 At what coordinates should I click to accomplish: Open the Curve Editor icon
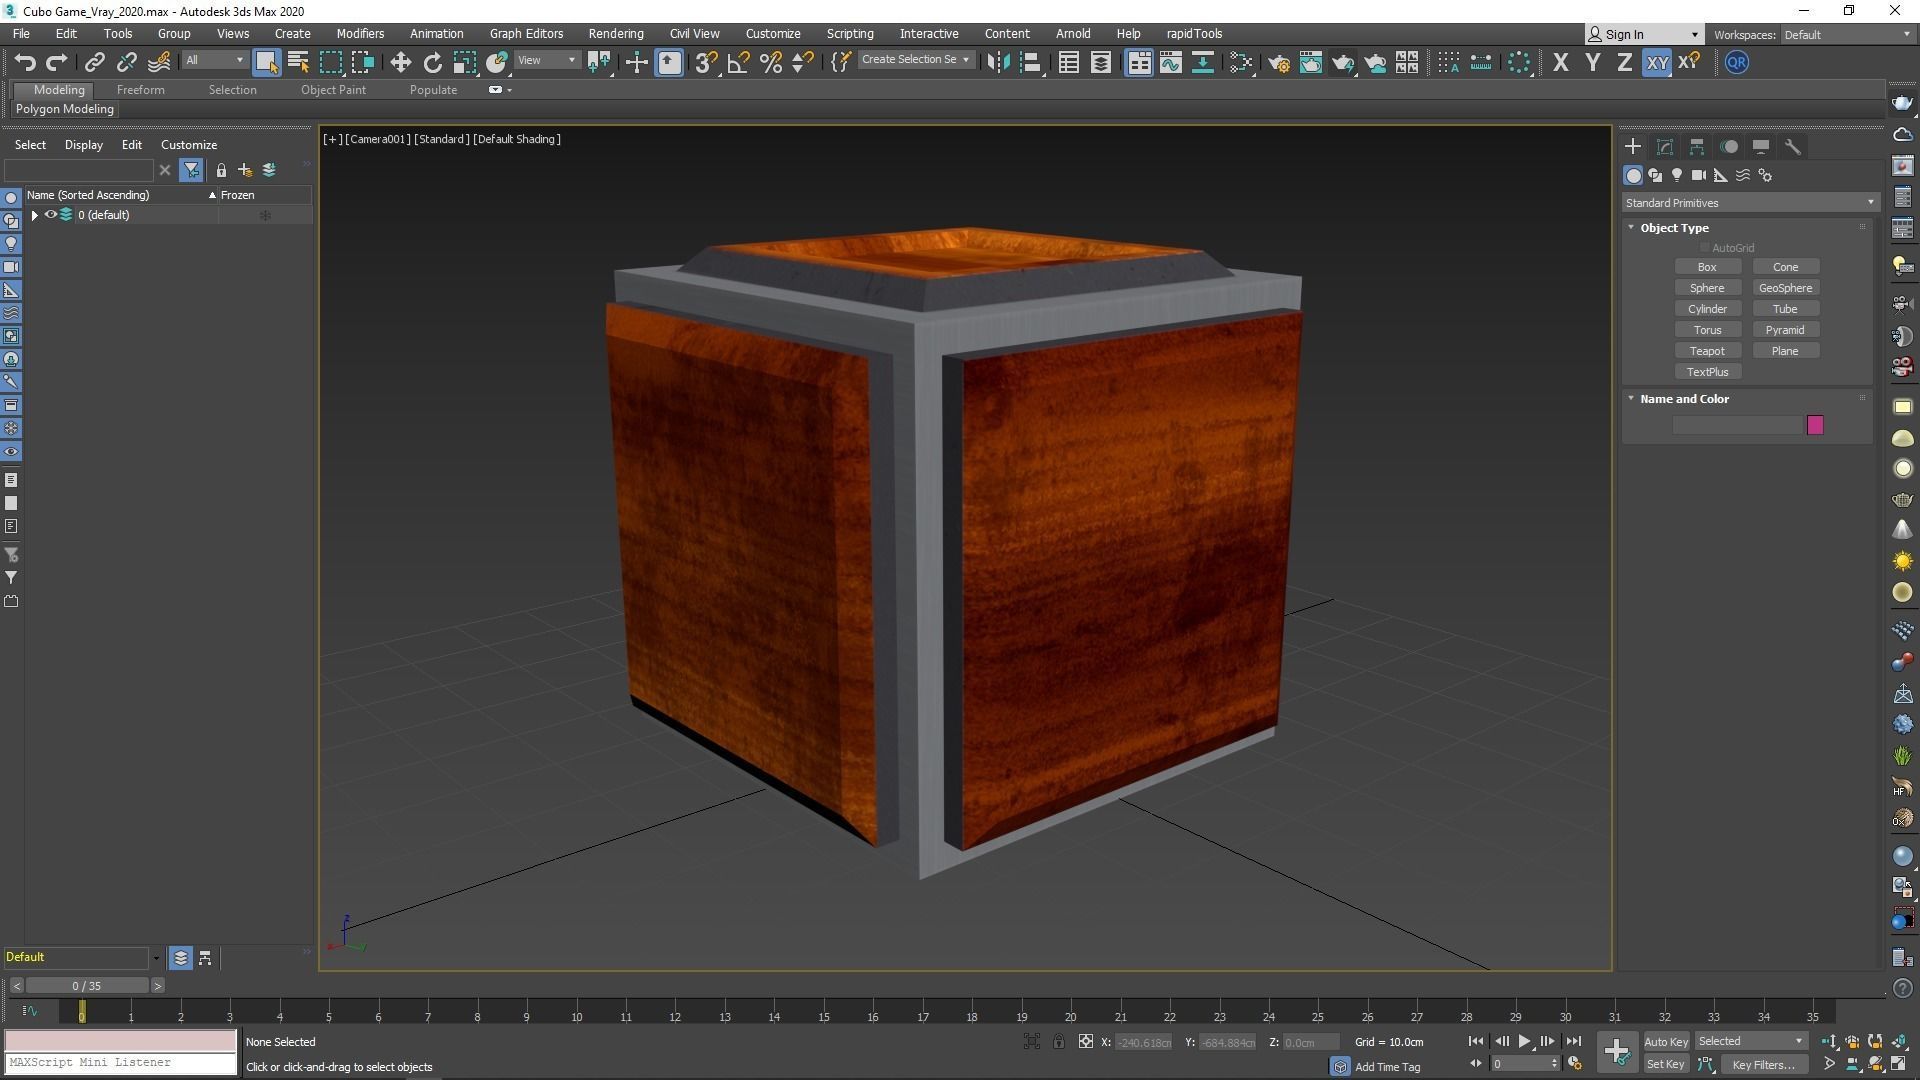click(x=1170, y=62)
